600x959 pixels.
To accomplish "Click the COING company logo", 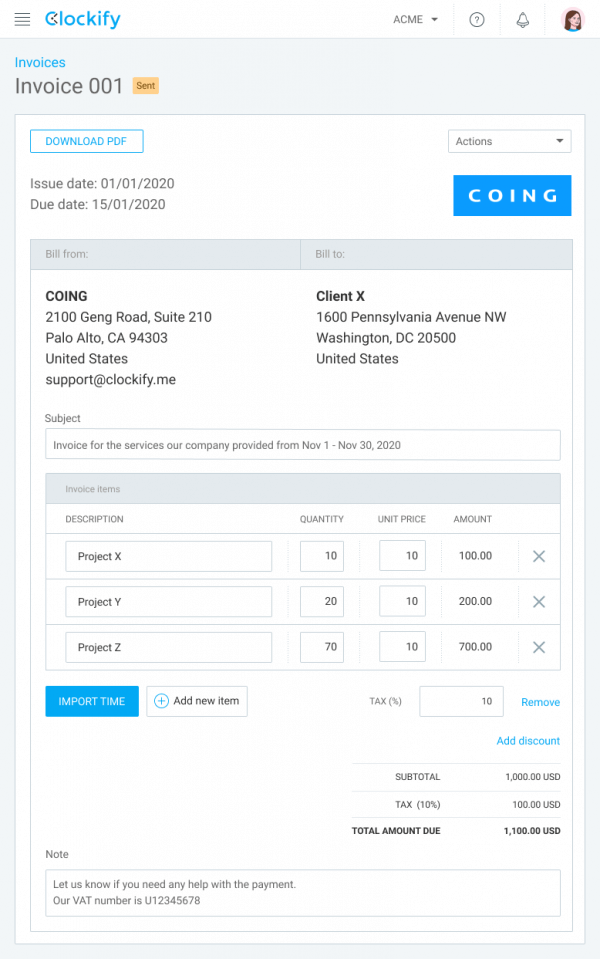I will pyautogui.click(x=512, y=195).
